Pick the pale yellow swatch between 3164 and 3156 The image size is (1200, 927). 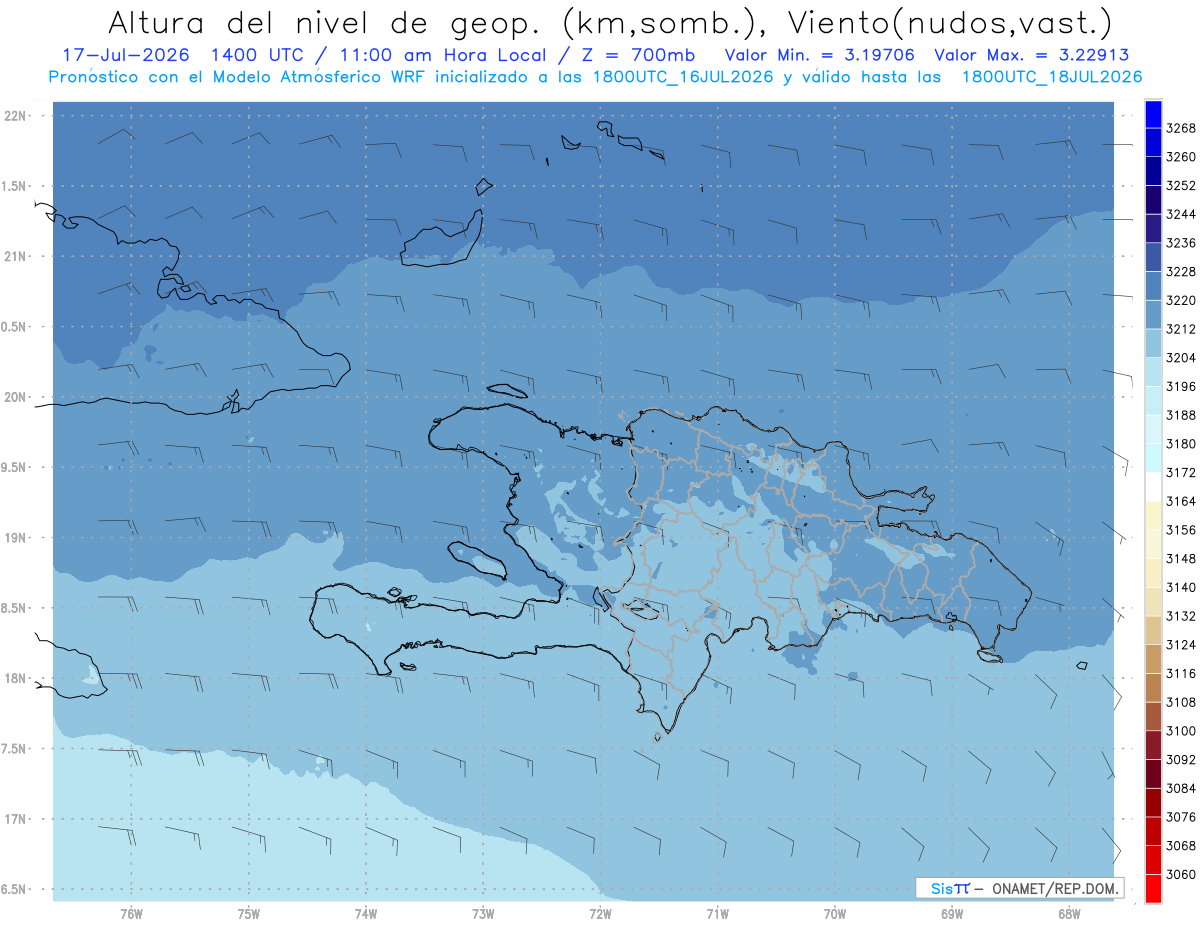click(x=1153, y=516)
